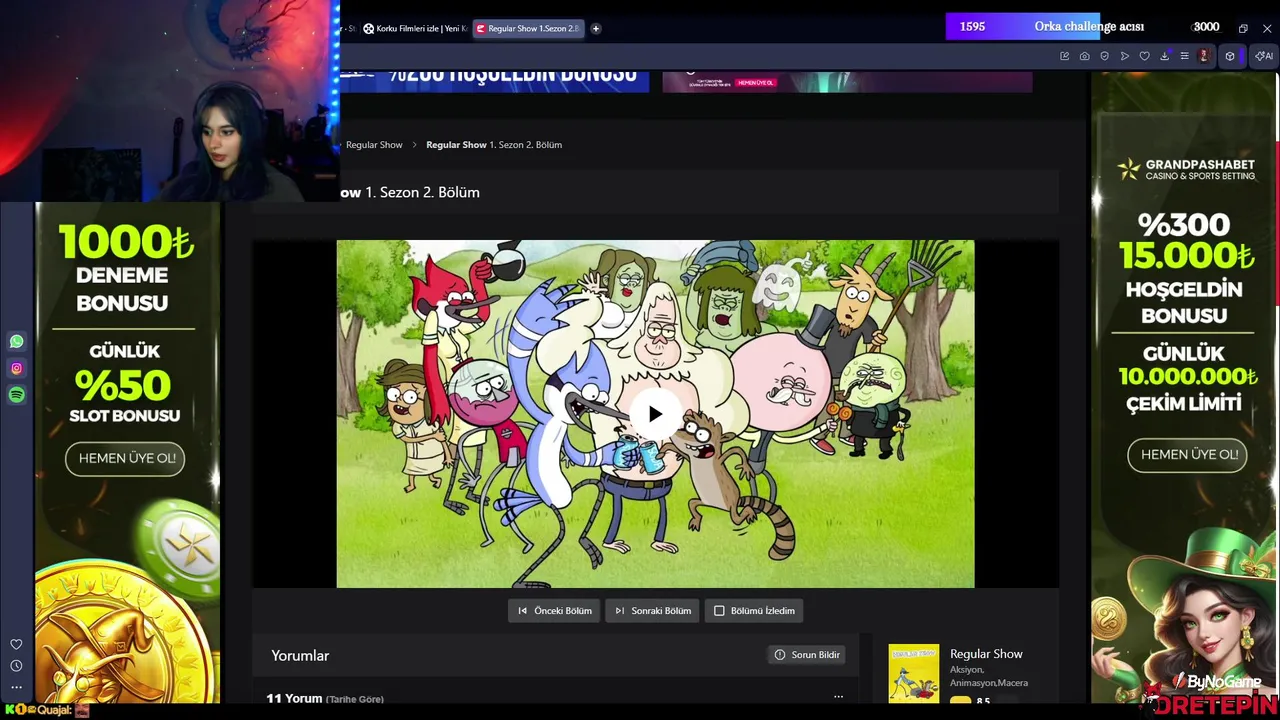Viewport: 1280px width, 720px height.
Task: Click the edit page icon in the toolbar
Action: coord(1064,56)
